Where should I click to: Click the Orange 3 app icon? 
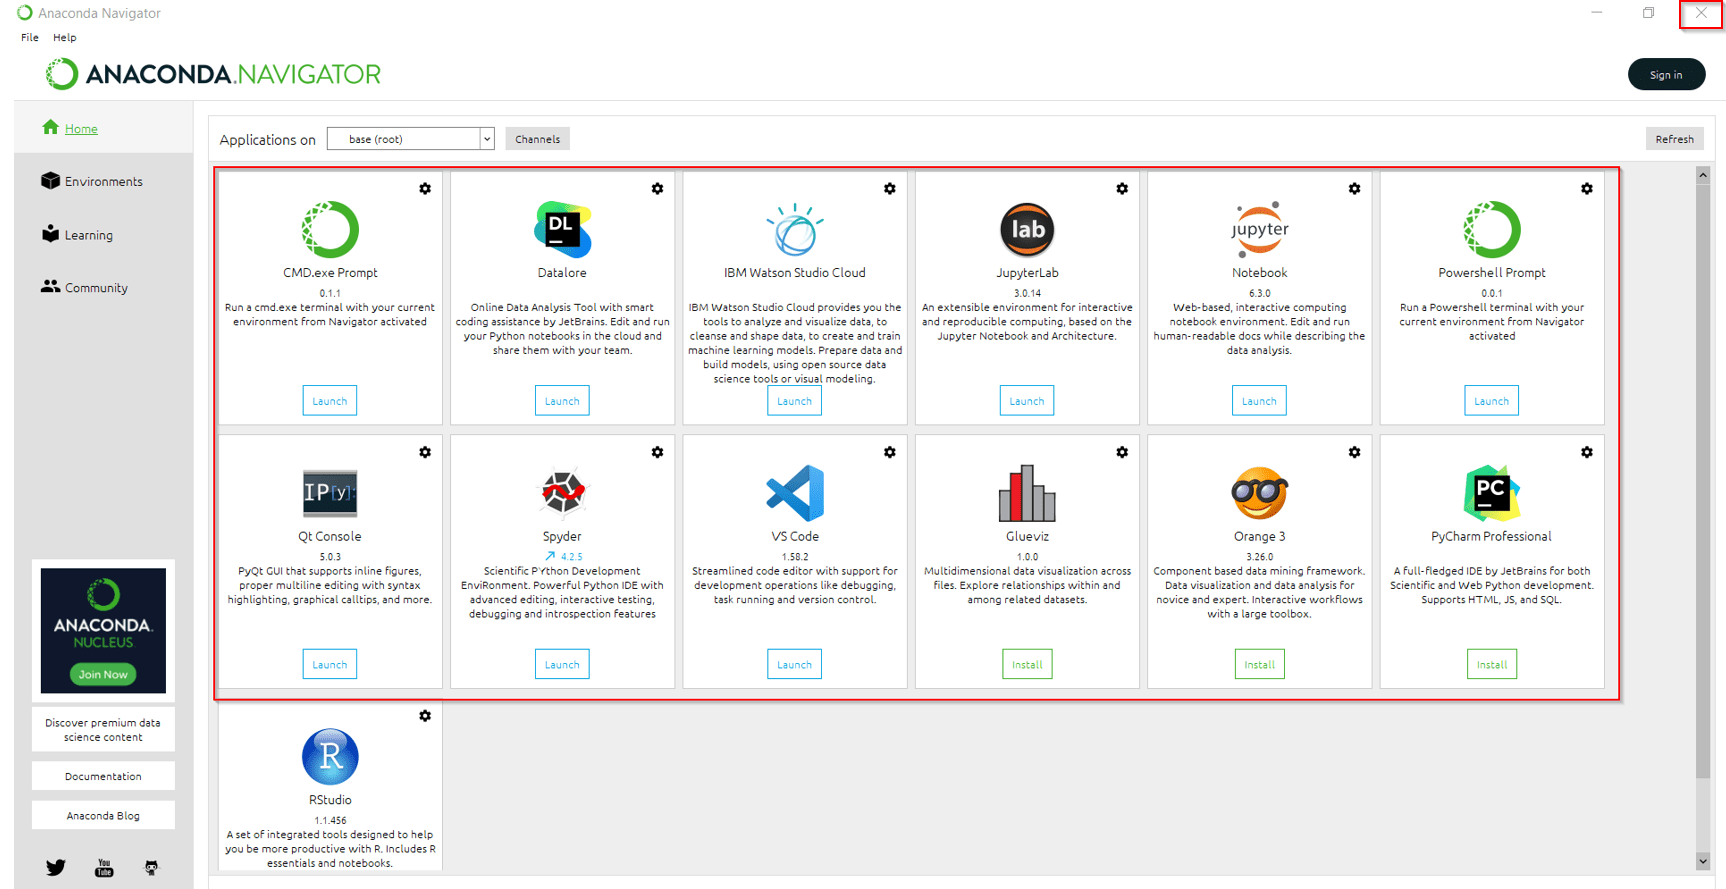[x=1259, y=493]
